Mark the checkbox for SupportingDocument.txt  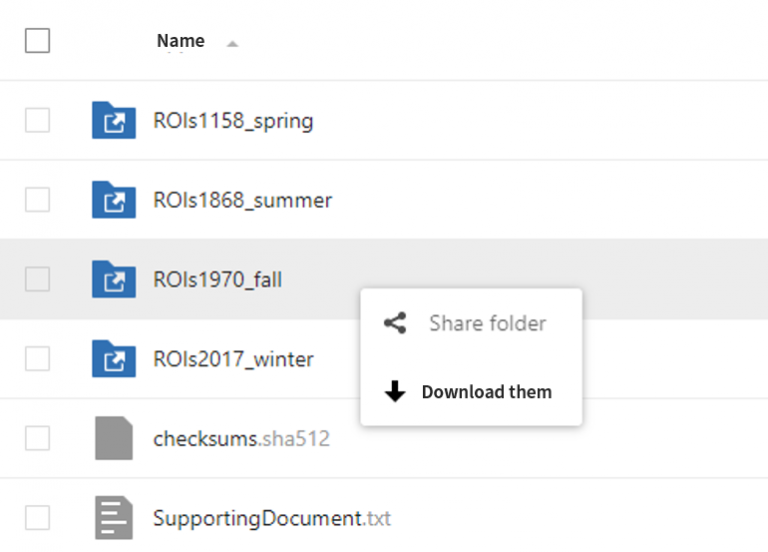point(37,517)
